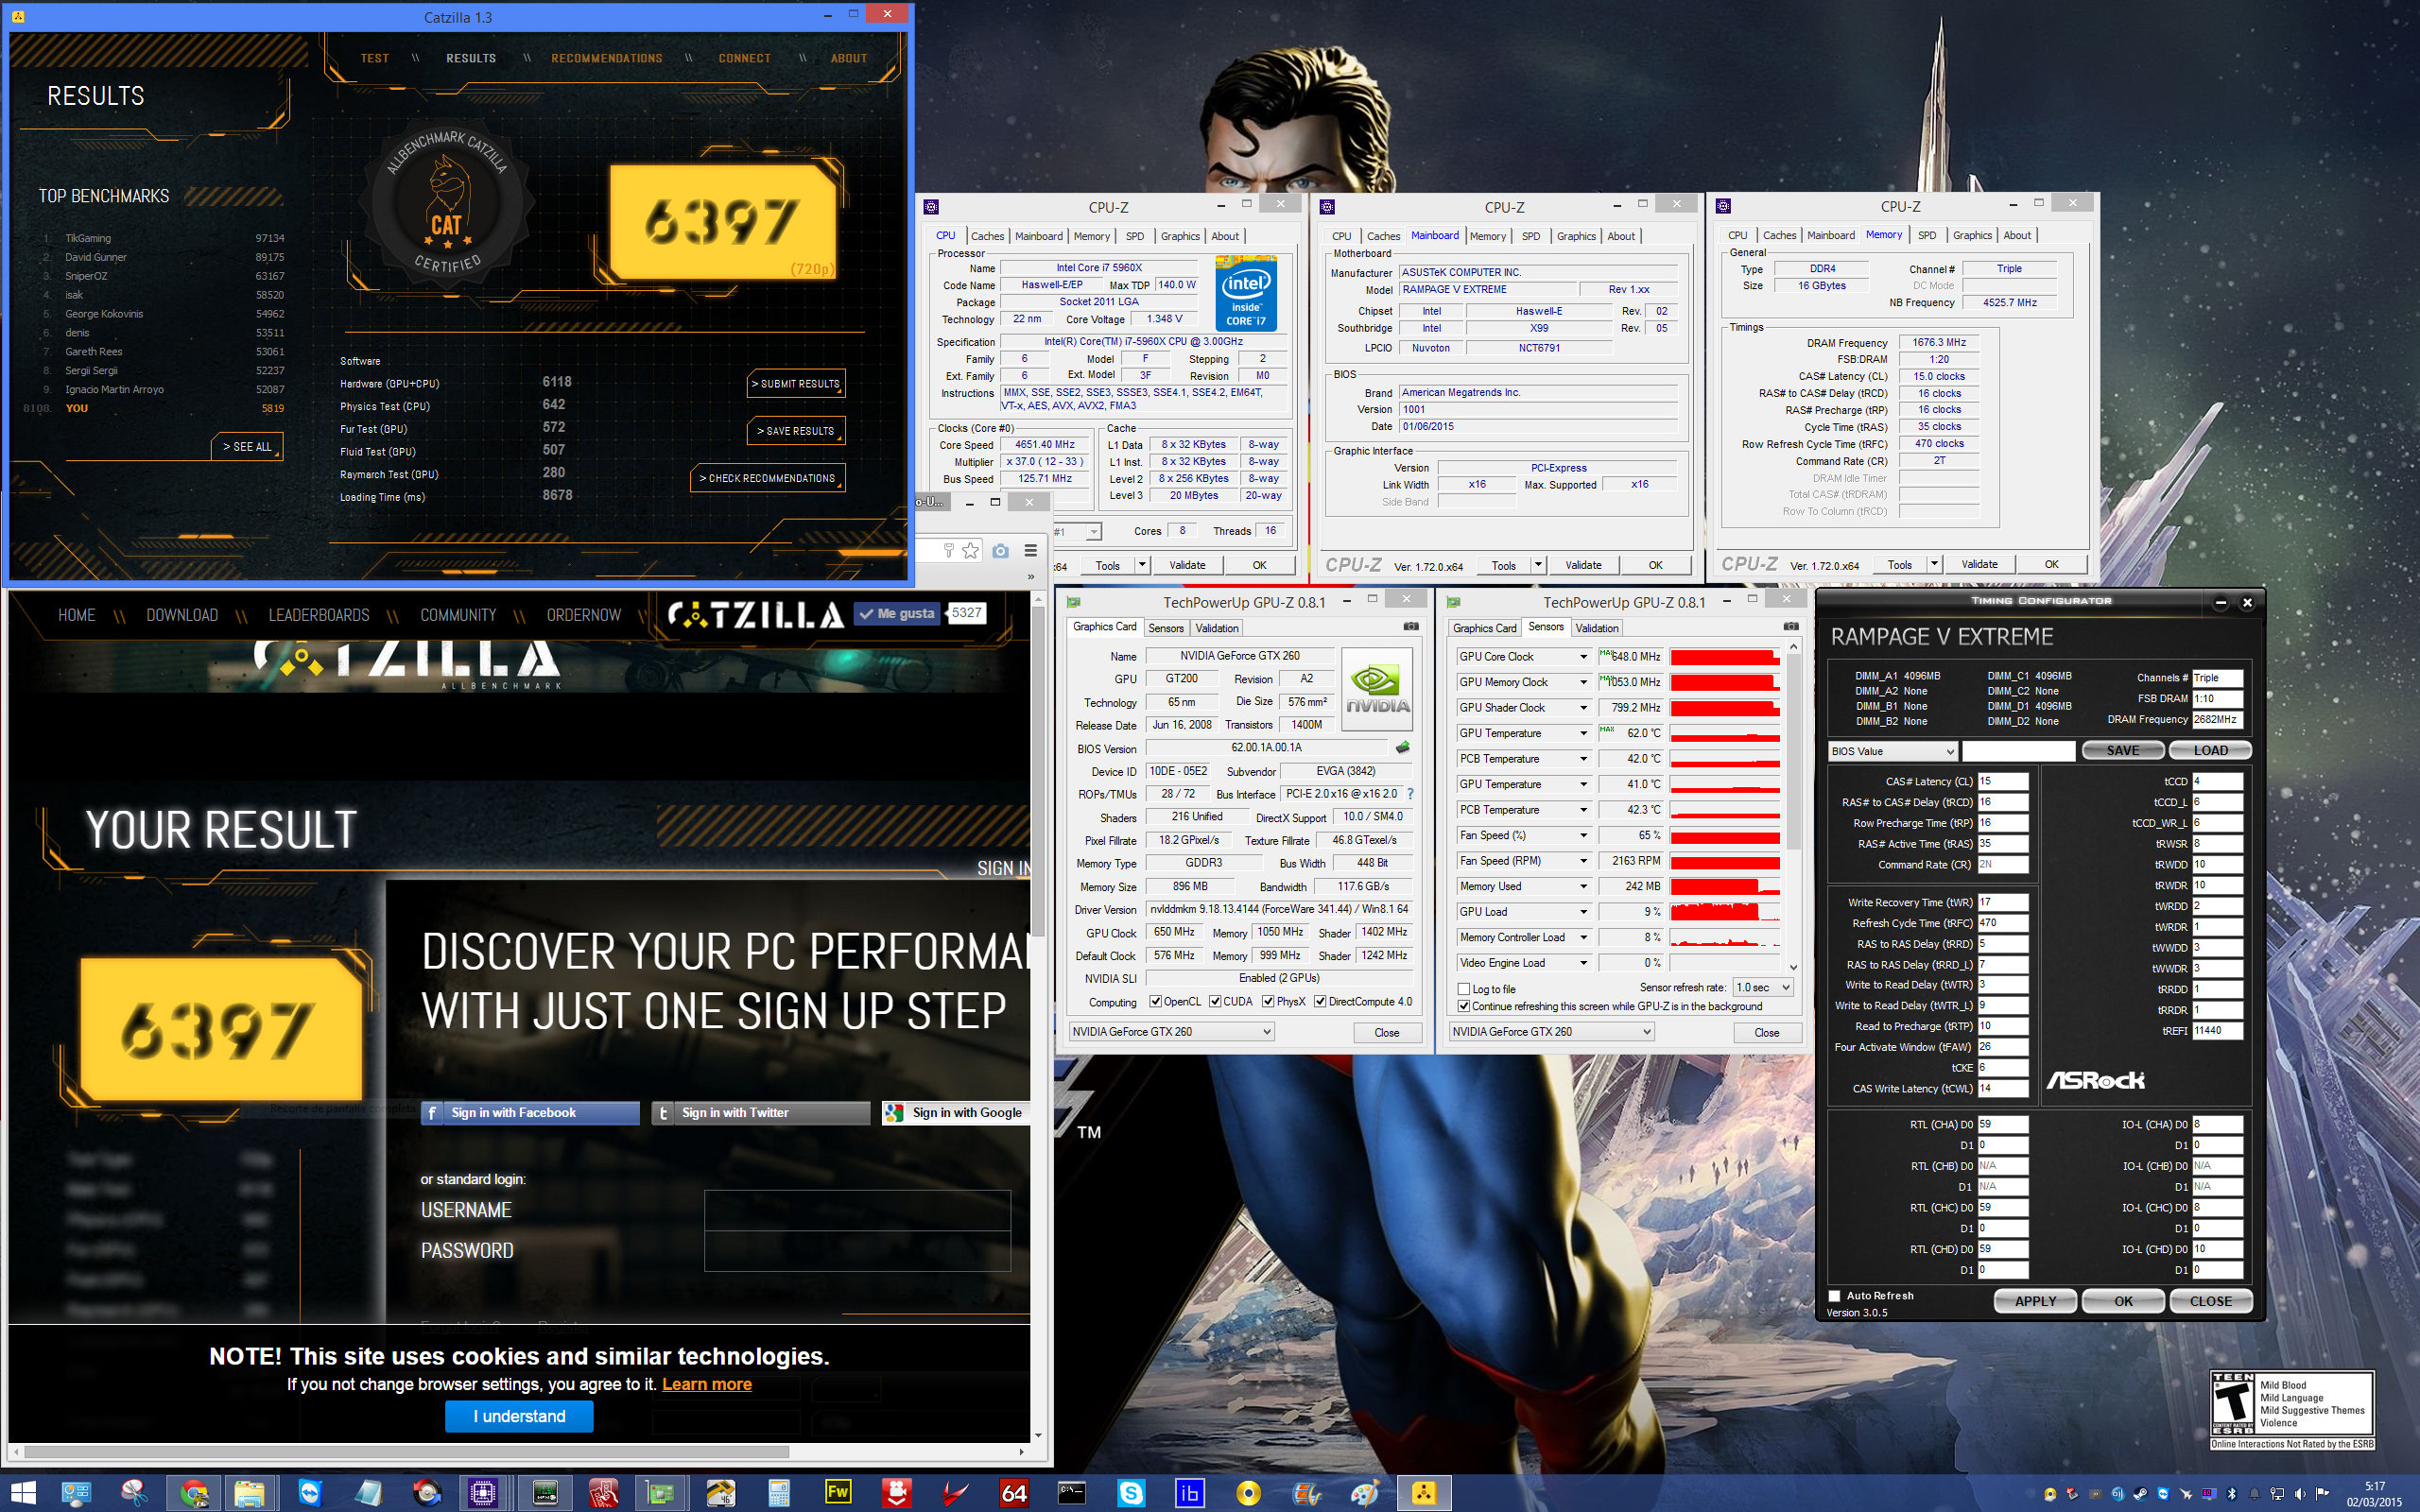Switch to RECOMMENDATIONS tab in Catzilla
The height and width of the screenshot is (1512, 2420).
coord(607,59)
